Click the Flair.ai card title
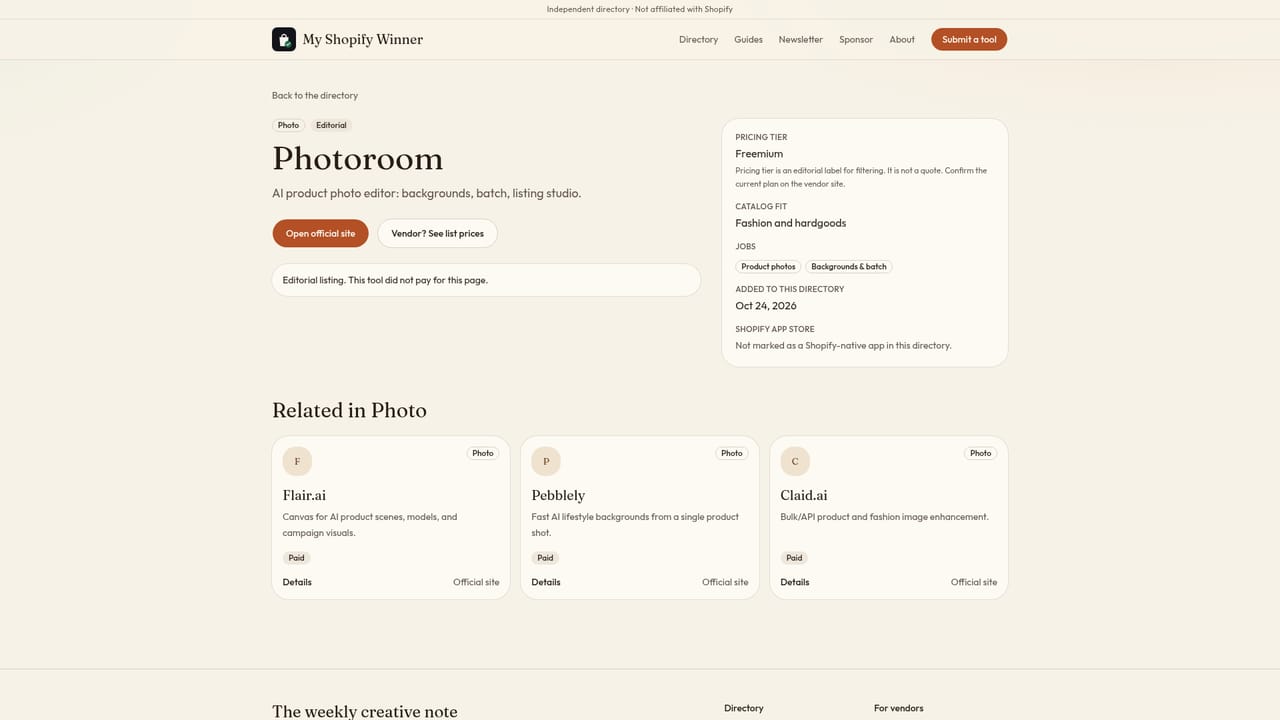 [x=304, y=495]
